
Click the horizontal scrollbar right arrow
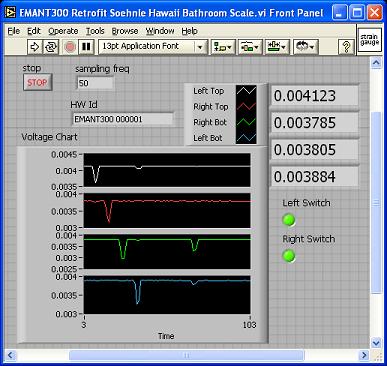[365, 355]
